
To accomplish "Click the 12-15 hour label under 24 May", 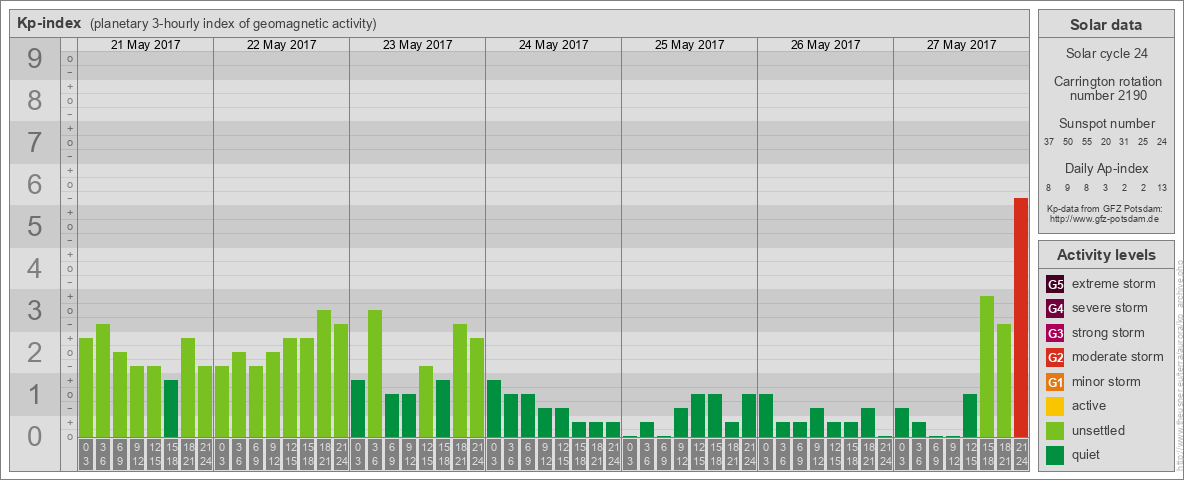I will pyautogui.click(x=562, y=454).
